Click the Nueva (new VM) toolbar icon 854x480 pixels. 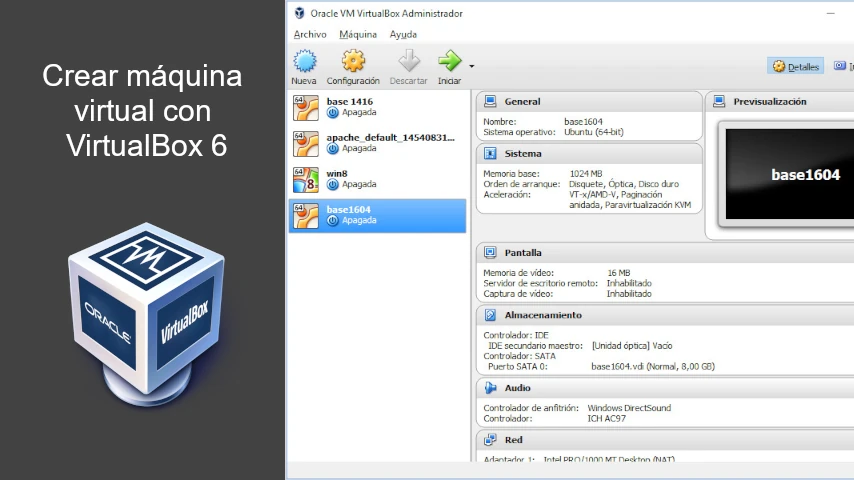tap(304, 61)
